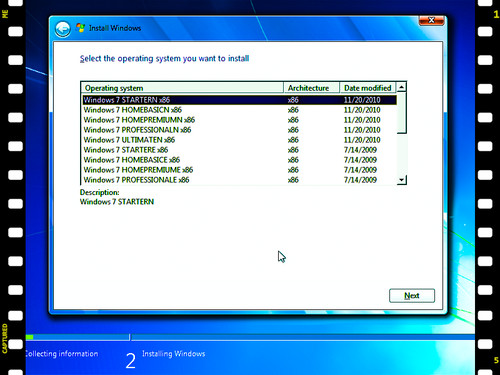Select Windows 7 STARTERE x86 row

[239, 150]
